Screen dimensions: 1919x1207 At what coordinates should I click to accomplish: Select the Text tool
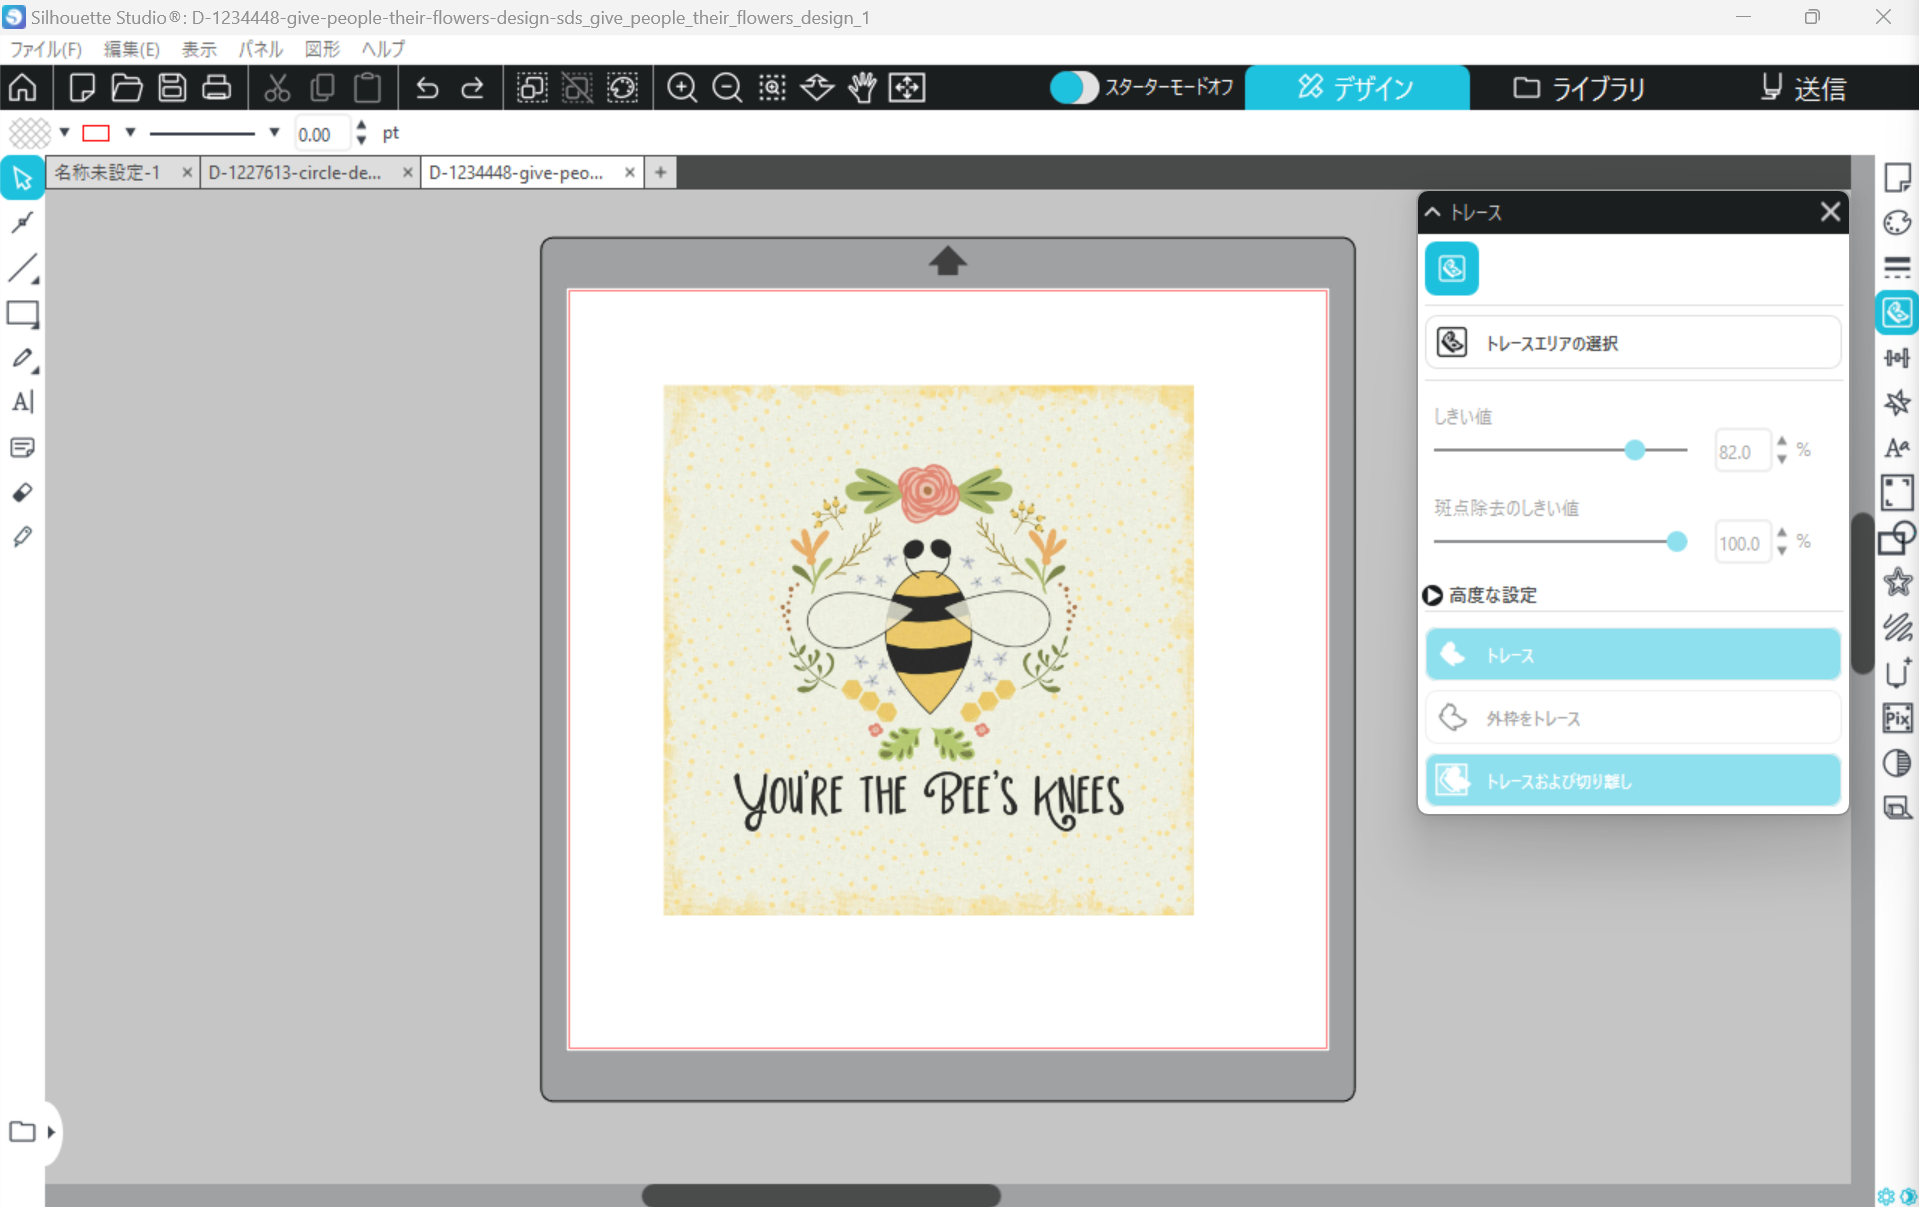pyautogui.click(x=22, y=402)
